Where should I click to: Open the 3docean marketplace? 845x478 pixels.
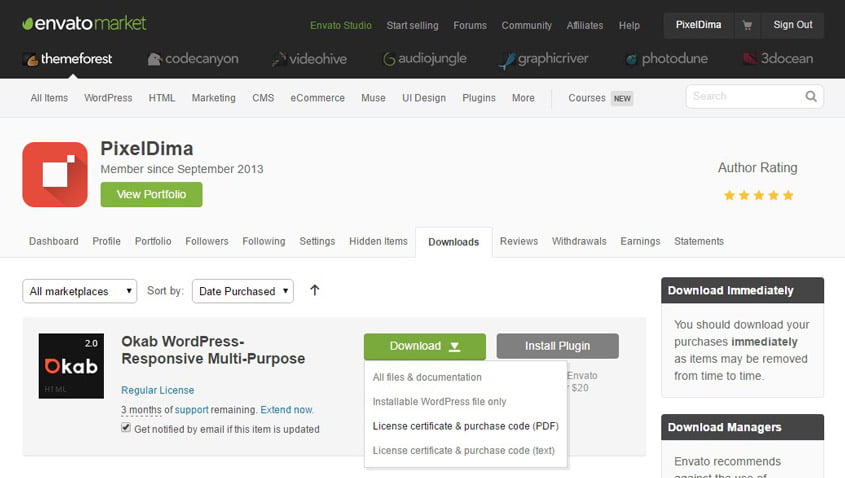778,59
